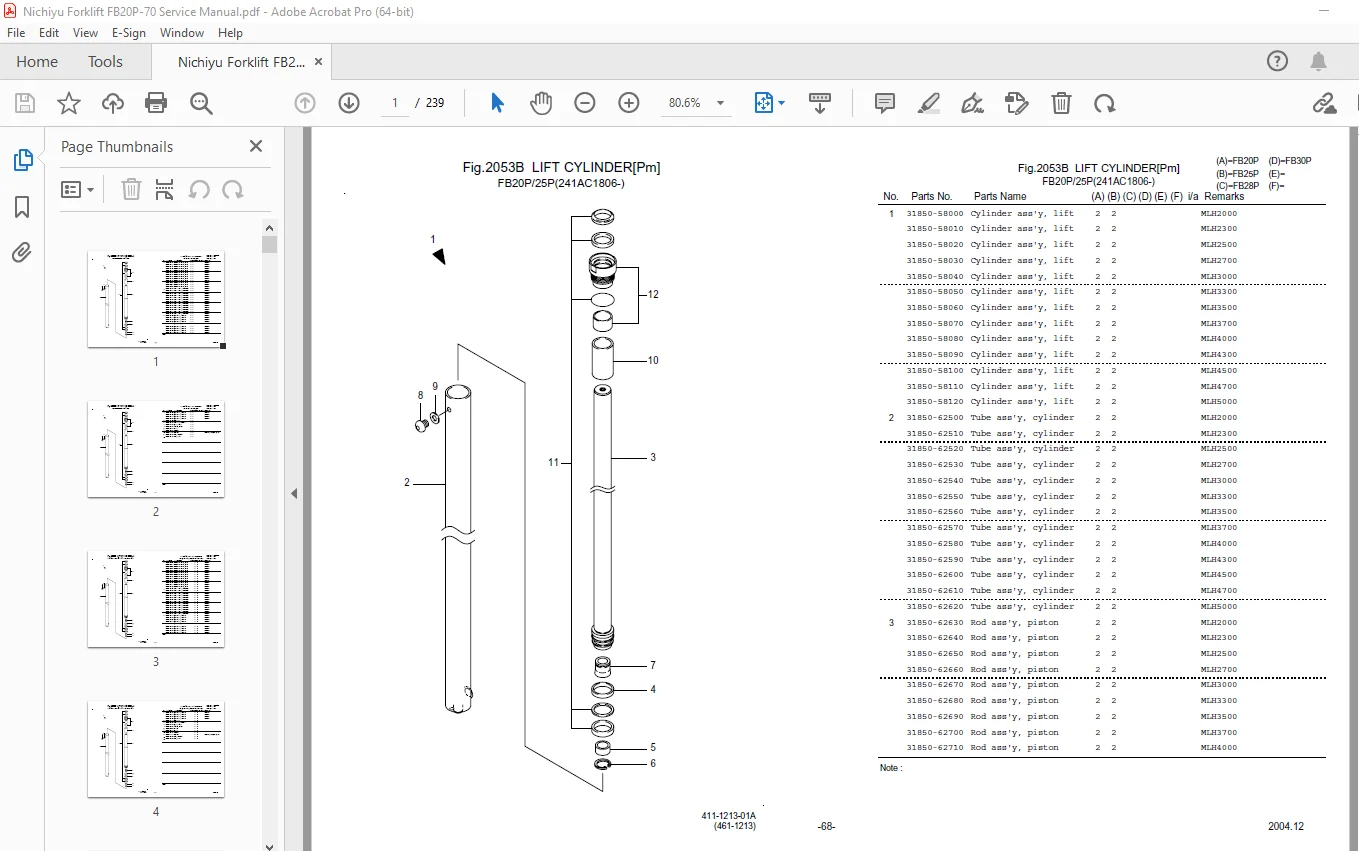The width and height of the screenshot is (1359, 851).
Task: Open the Bookmarks panel icon
Action: coord(22,207)
